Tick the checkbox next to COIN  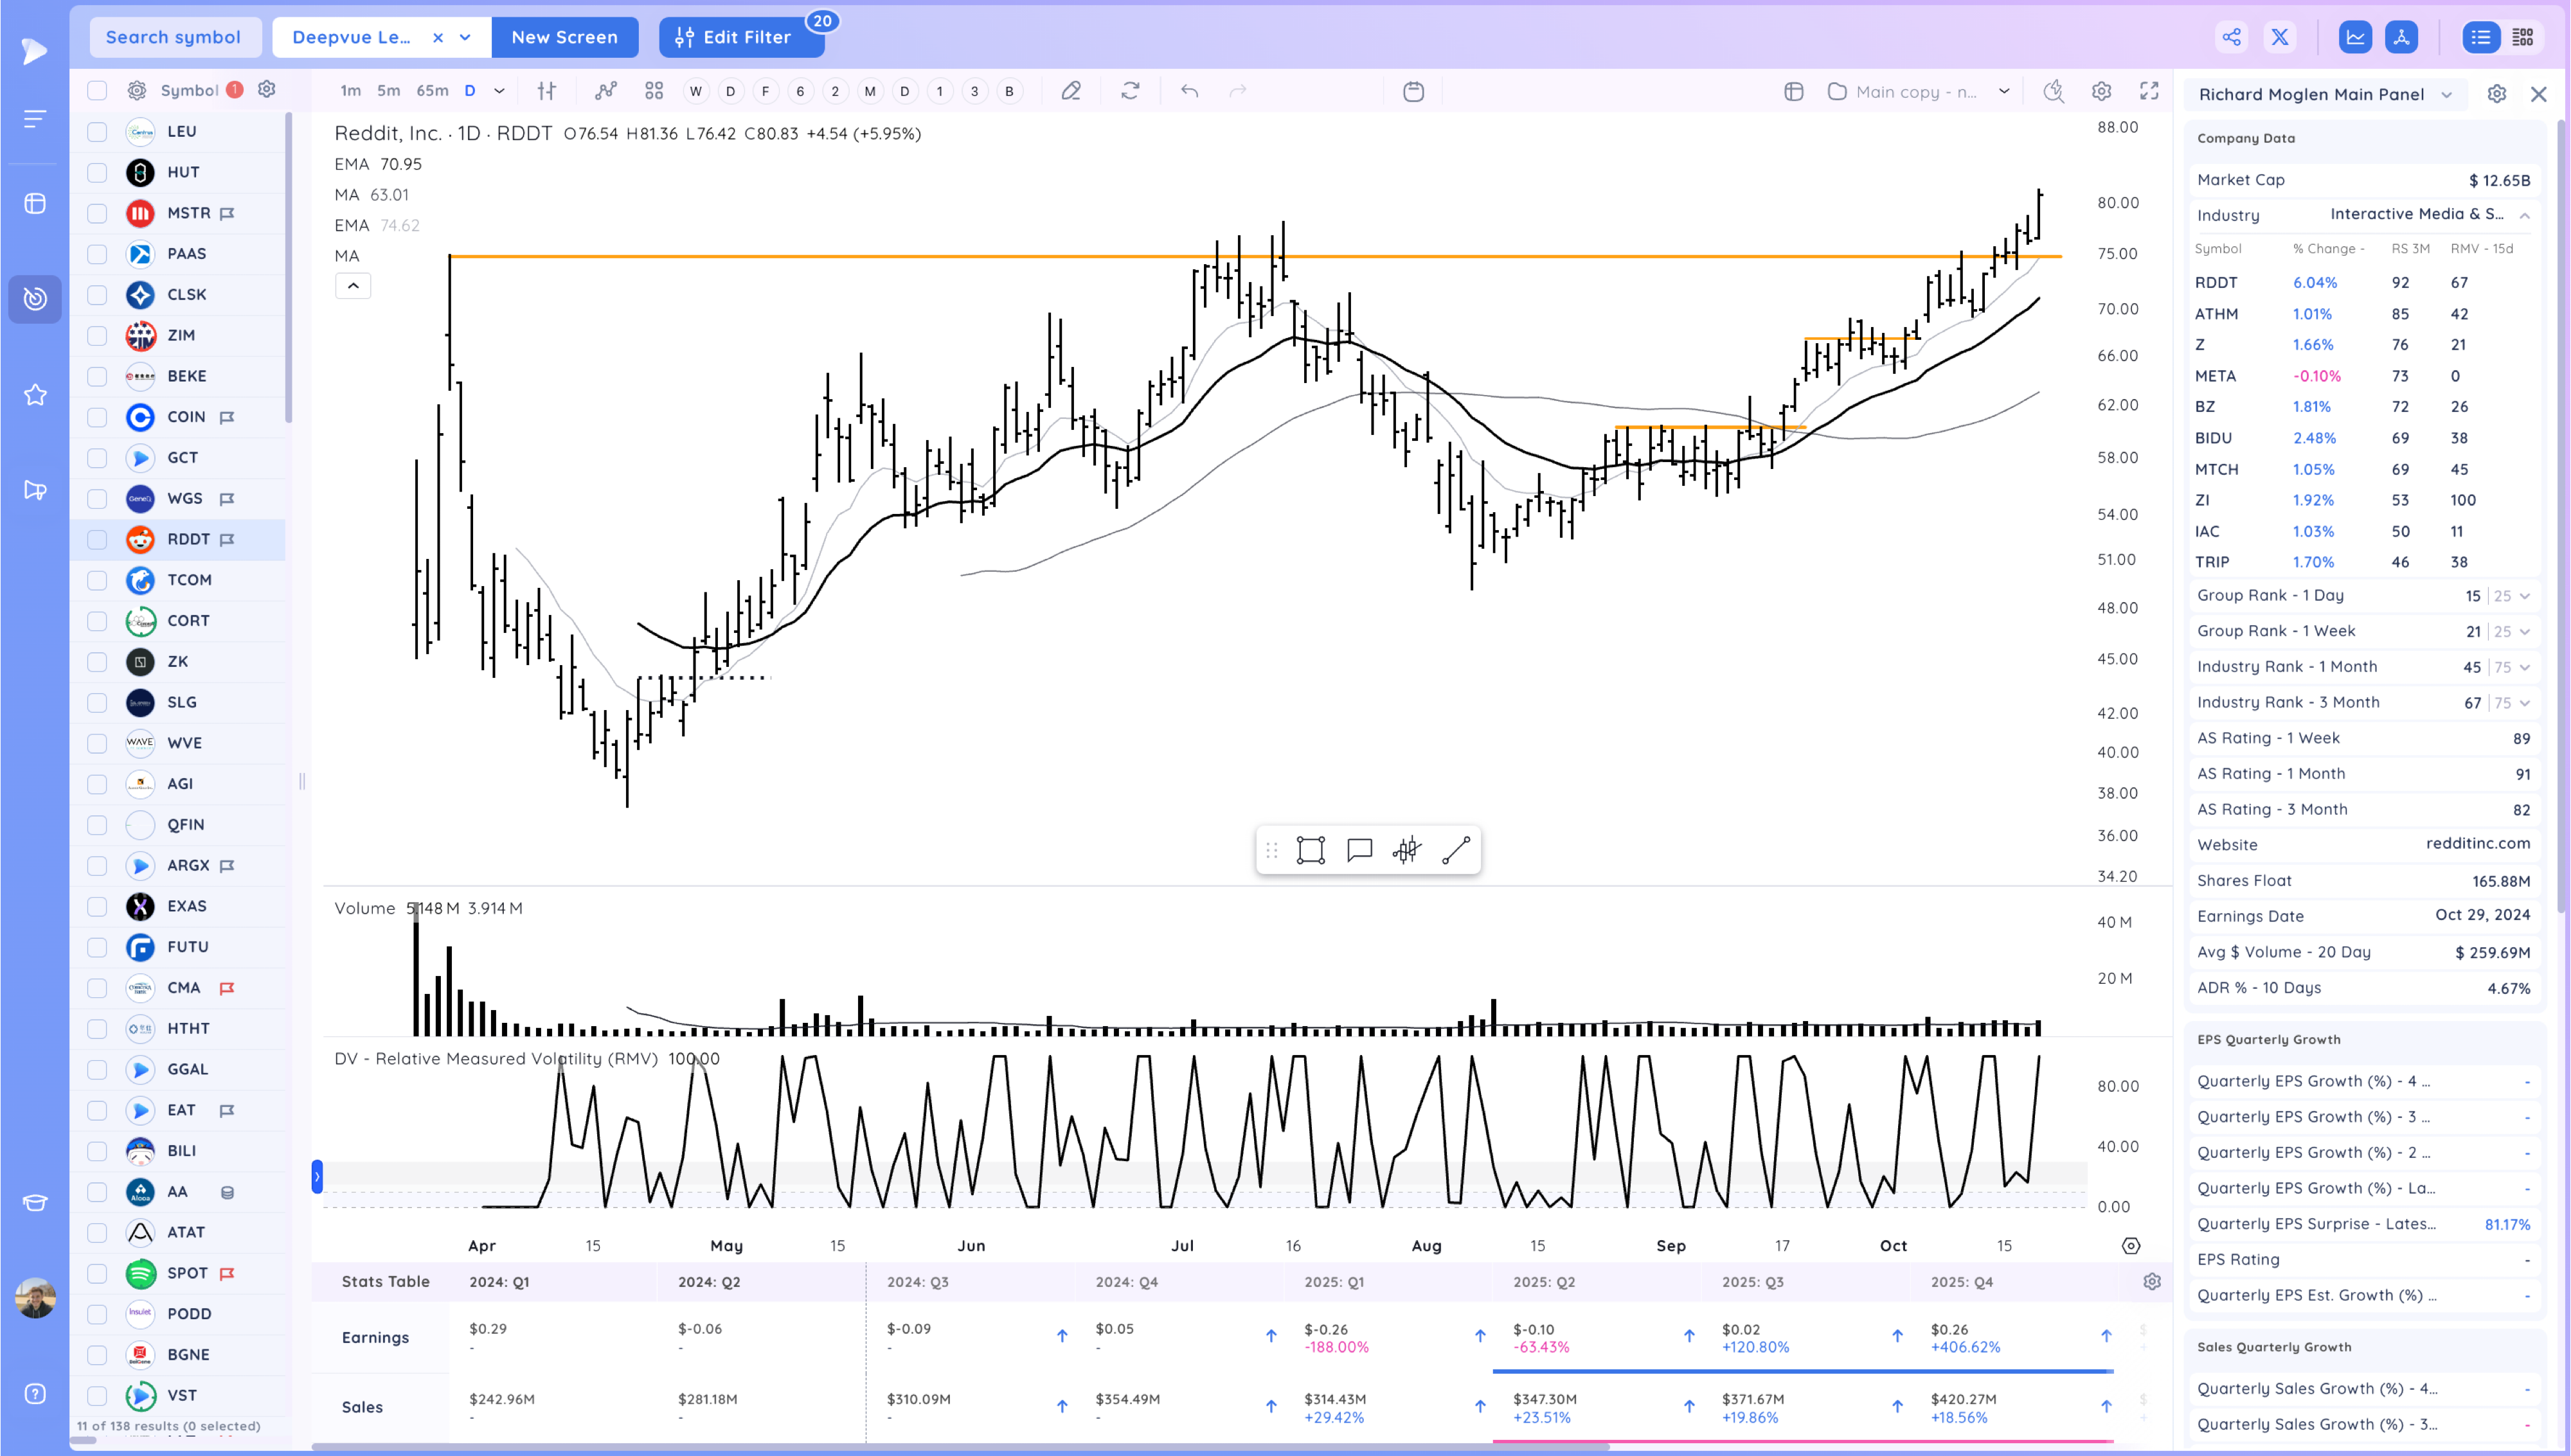tap(97, 417)
